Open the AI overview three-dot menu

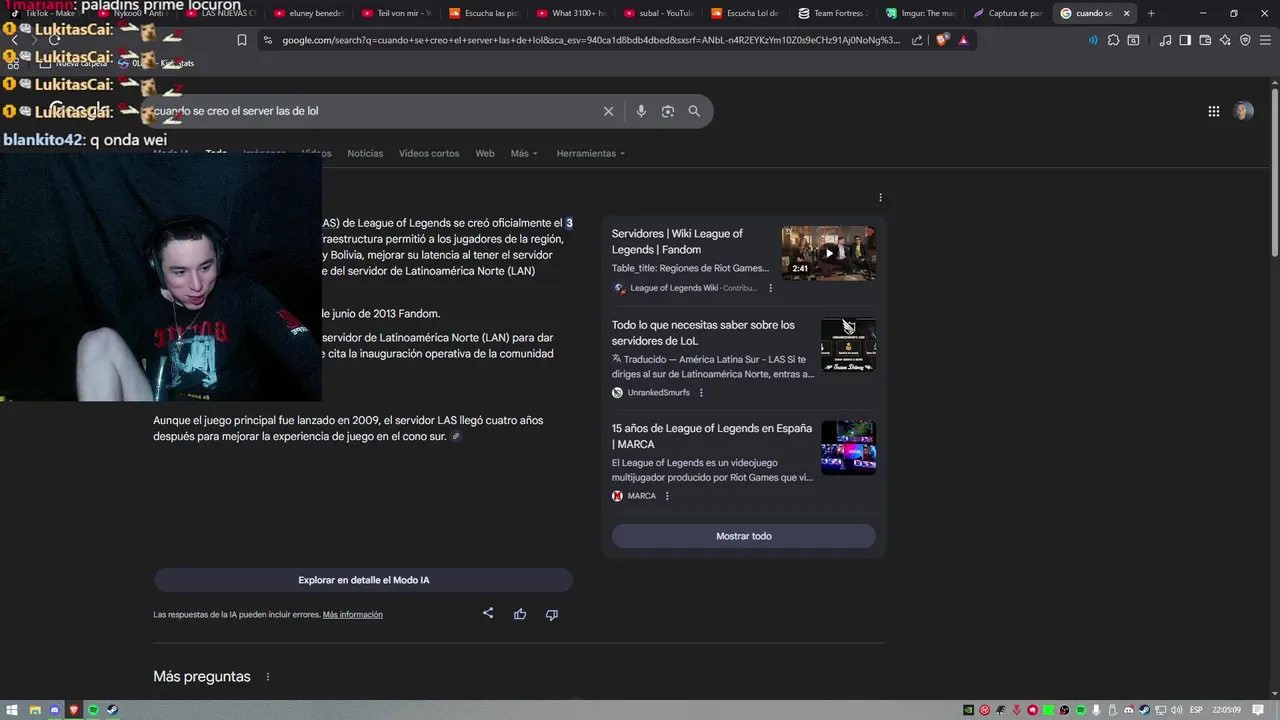[880, 197]
